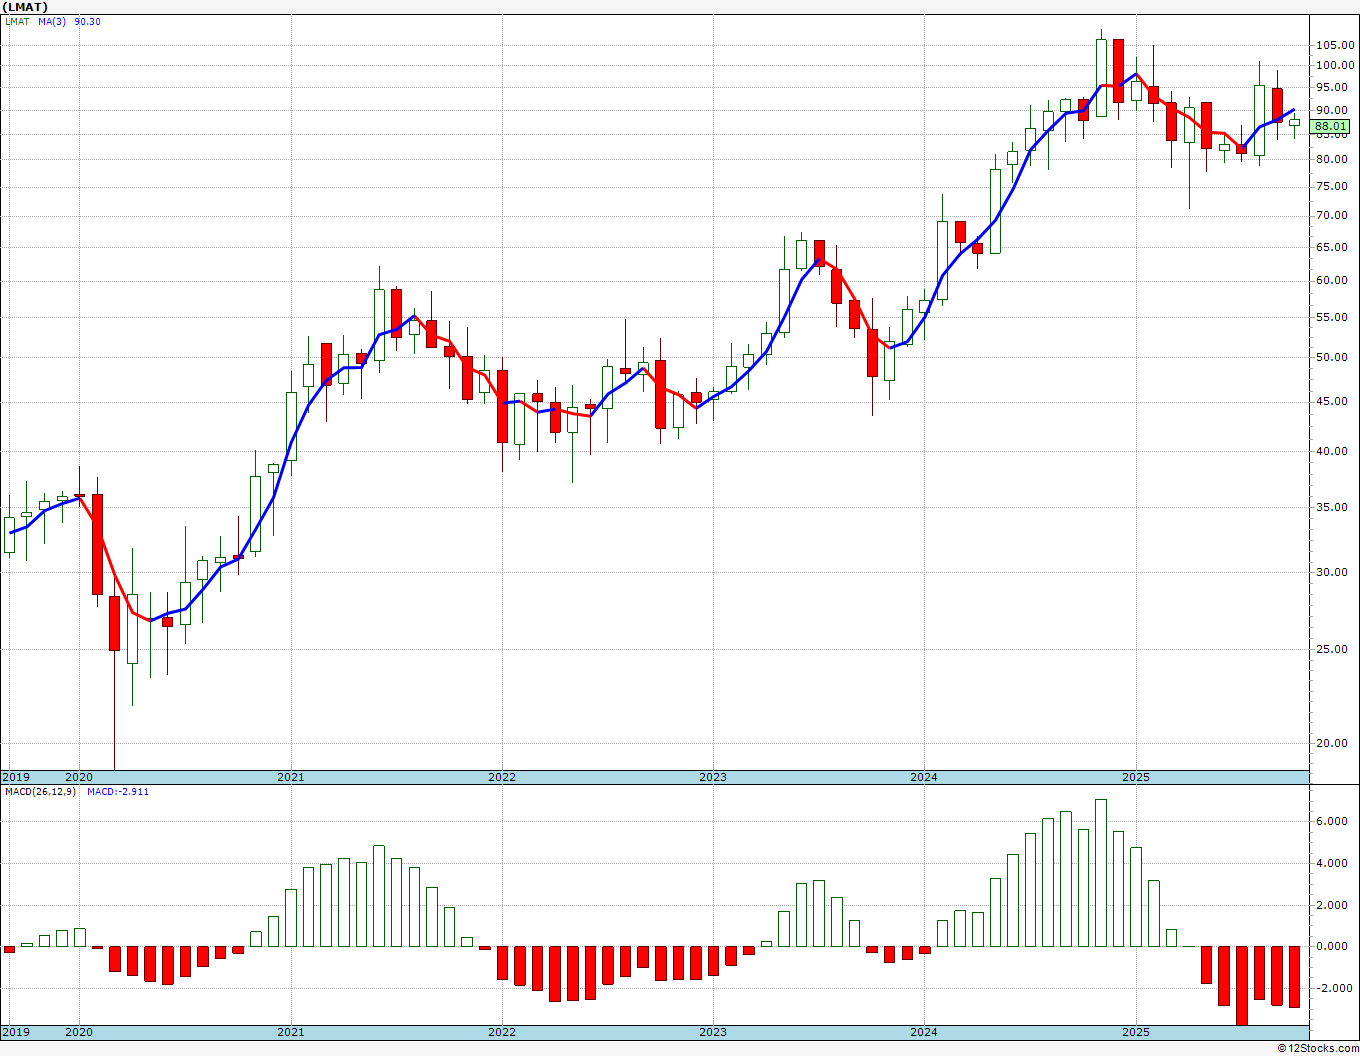The height and width of the screenshot is (1056, 1360).
Task: Click the current price tag 88.01
Action: 1331,127
